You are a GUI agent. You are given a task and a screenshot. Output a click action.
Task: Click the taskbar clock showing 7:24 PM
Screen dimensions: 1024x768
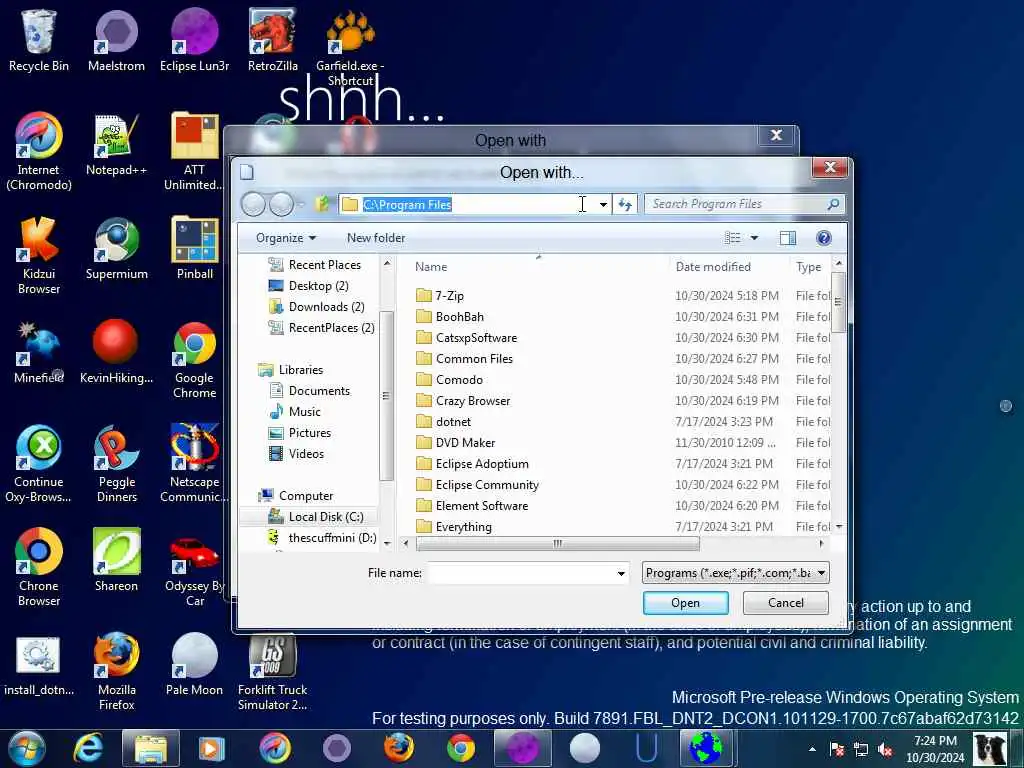(x=935, y=749)
